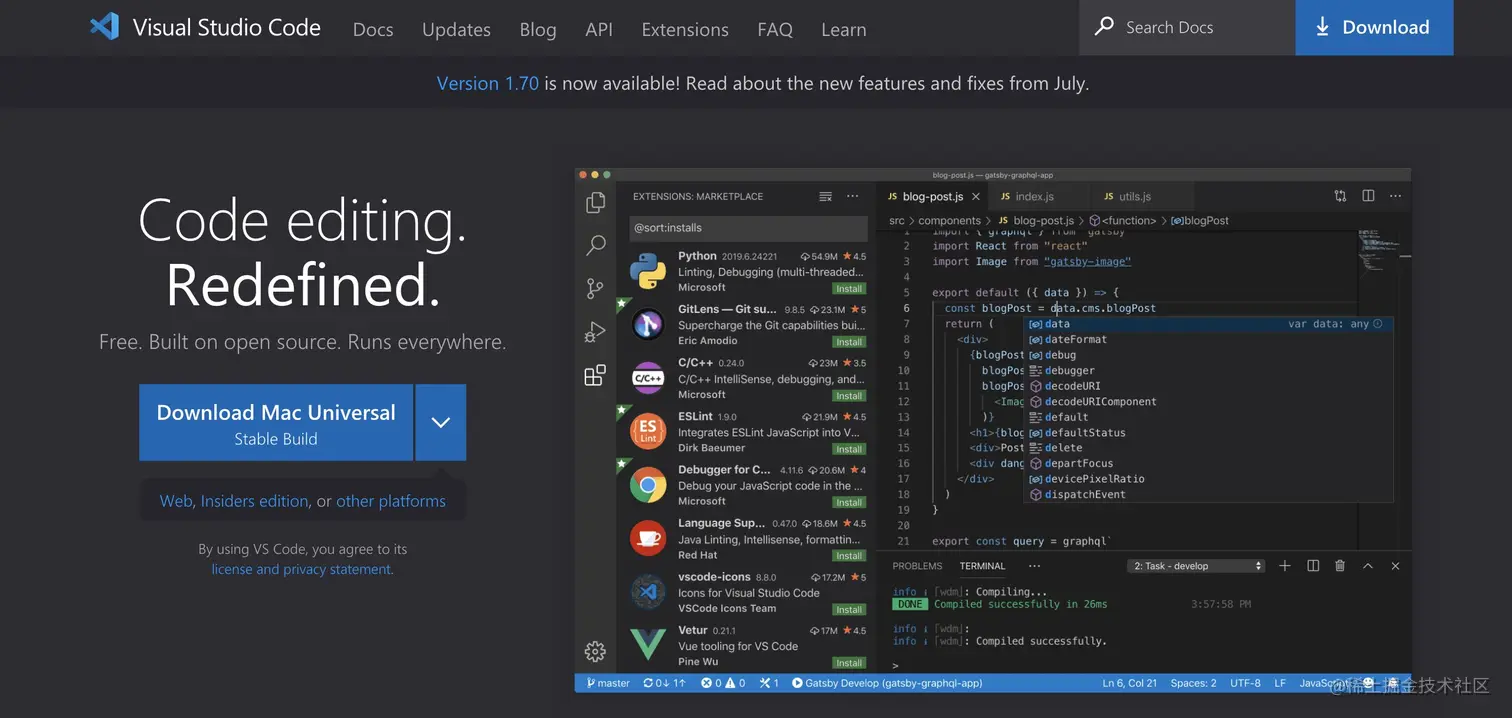Open the API menu item
The width and height of the screenshot is (1512, 718).
tap(599, 30)
